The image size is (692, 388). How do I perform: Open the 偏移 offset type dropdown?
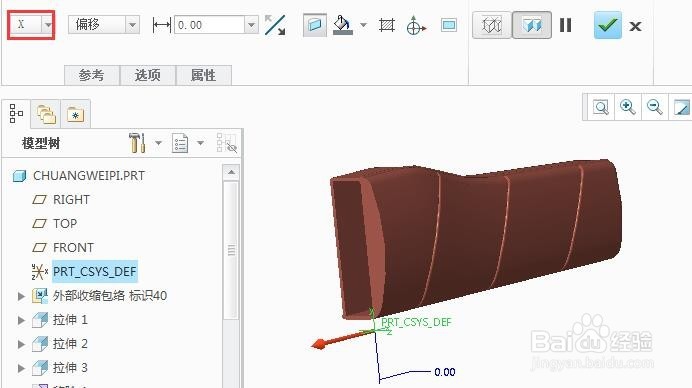click(x=104, y=25)
